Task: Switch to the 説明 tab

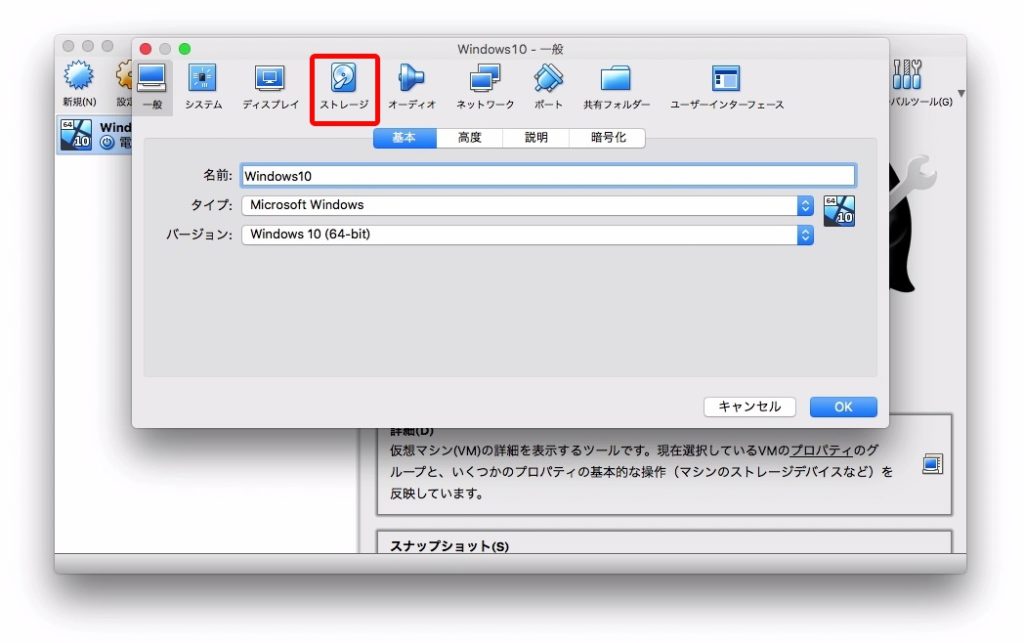Action: [536, 138]
